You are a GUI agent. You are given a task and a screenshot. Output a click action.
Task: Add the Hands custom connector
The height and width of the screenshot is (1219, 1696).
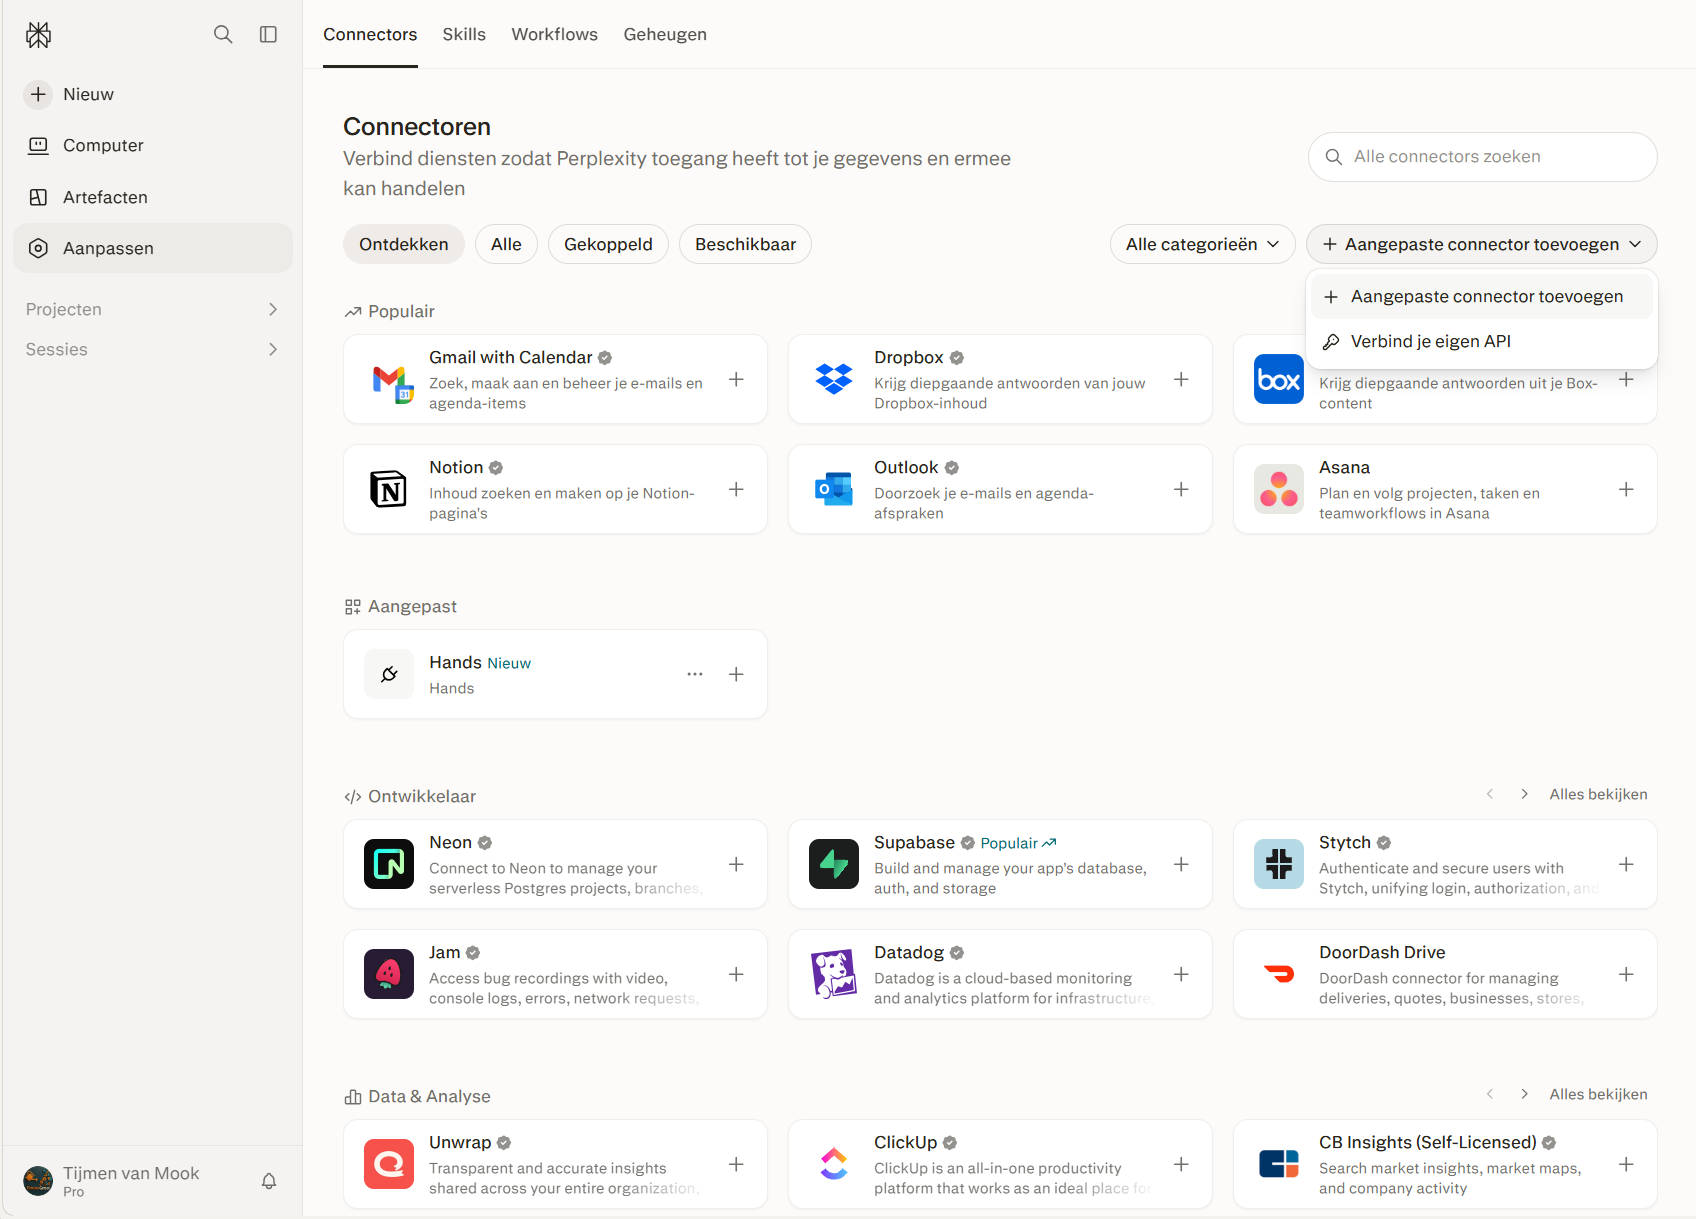736,674
